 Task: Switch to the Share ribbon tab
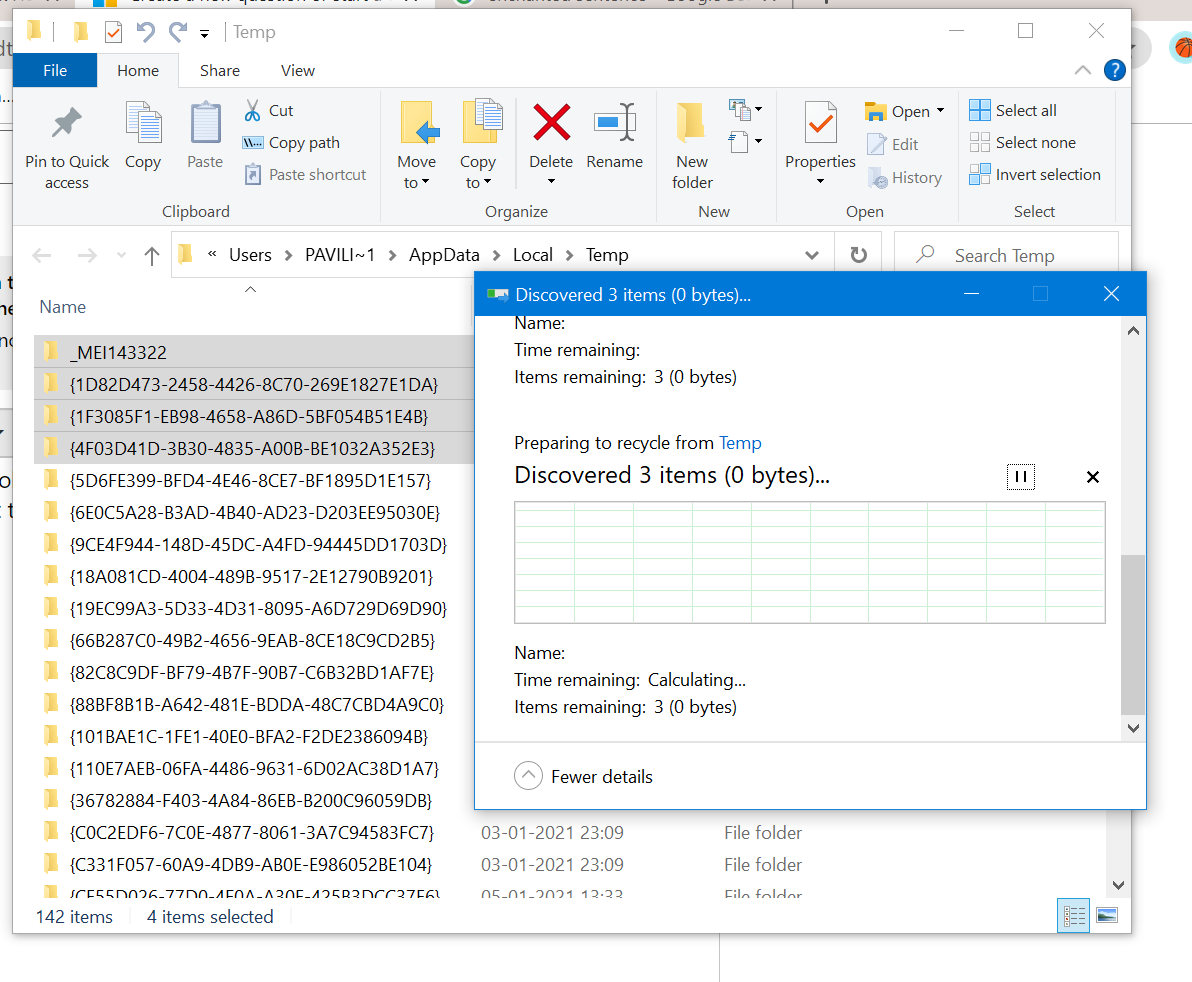(x=220, y=71)
